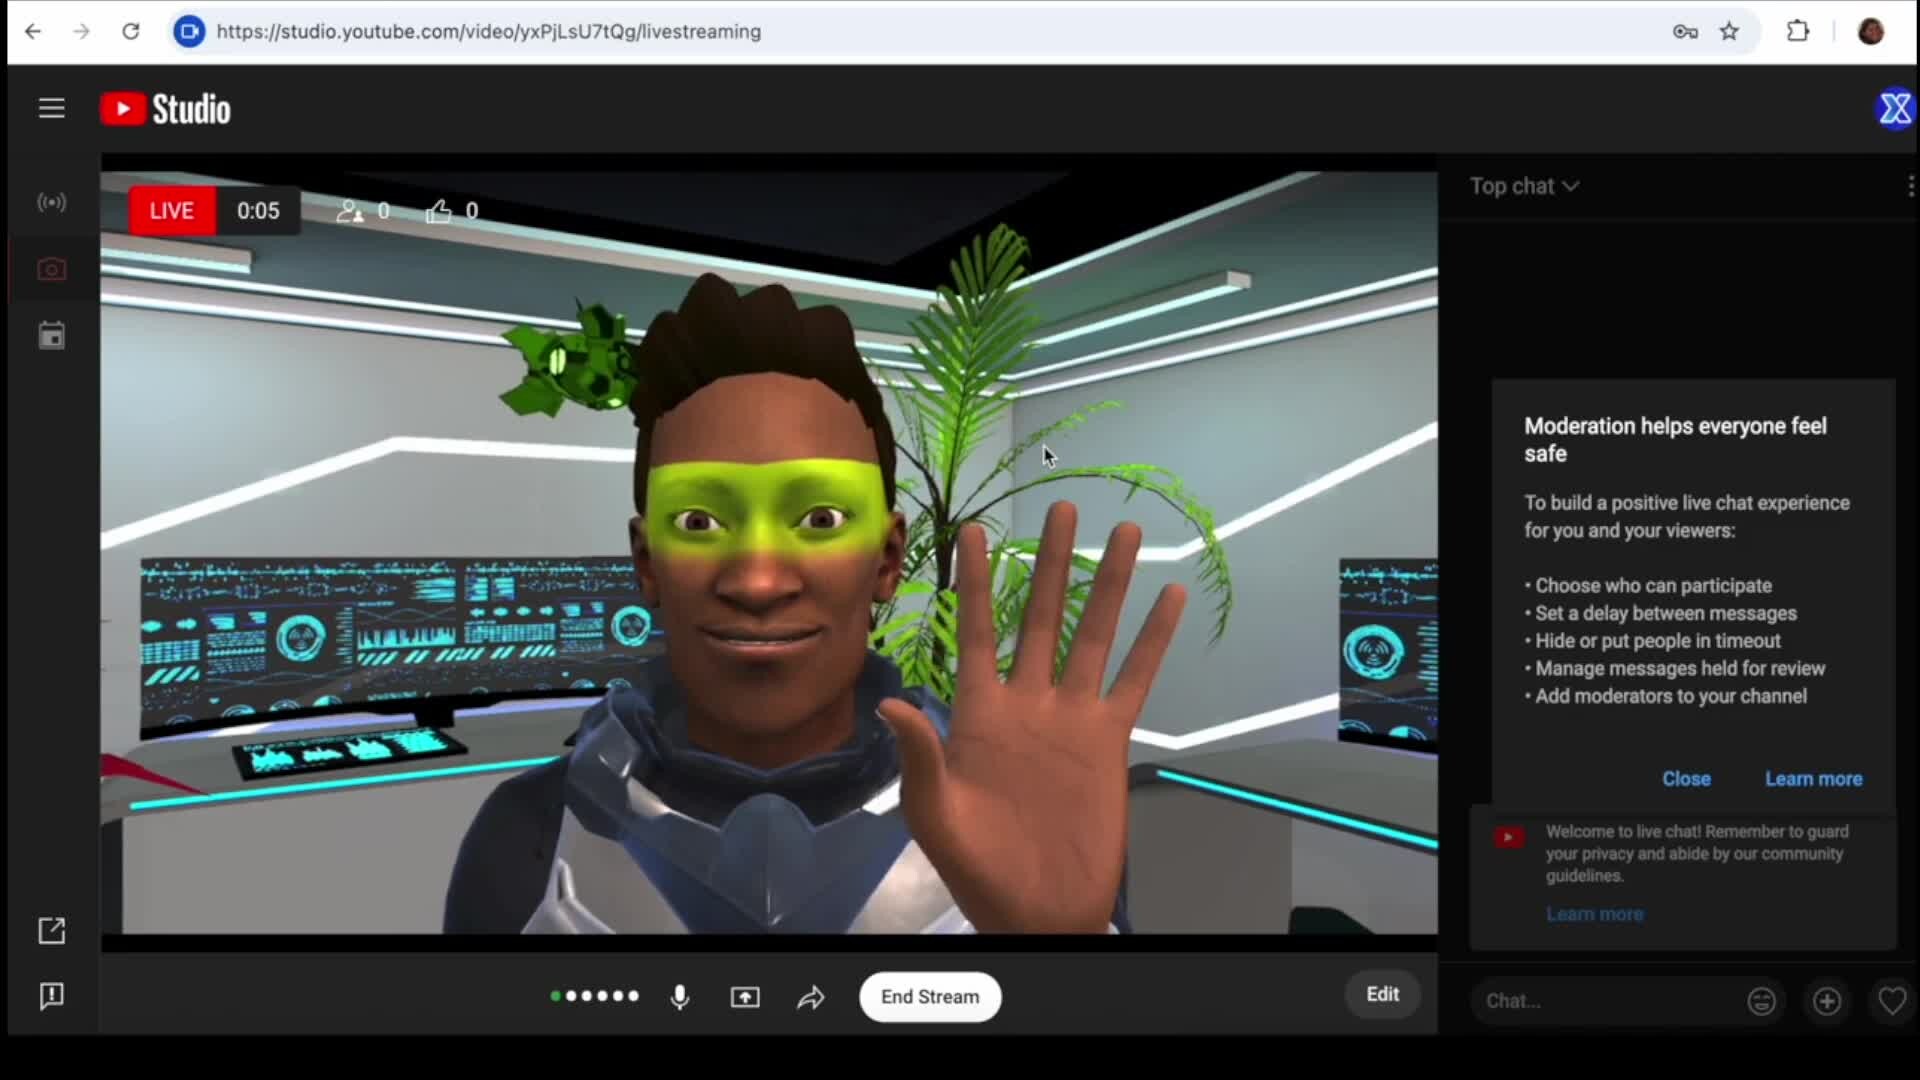Screen dimensions: 1920x1080
Task: Click the YouTube Studio logo
Action: pyautogui.click(x=166, y=109)
